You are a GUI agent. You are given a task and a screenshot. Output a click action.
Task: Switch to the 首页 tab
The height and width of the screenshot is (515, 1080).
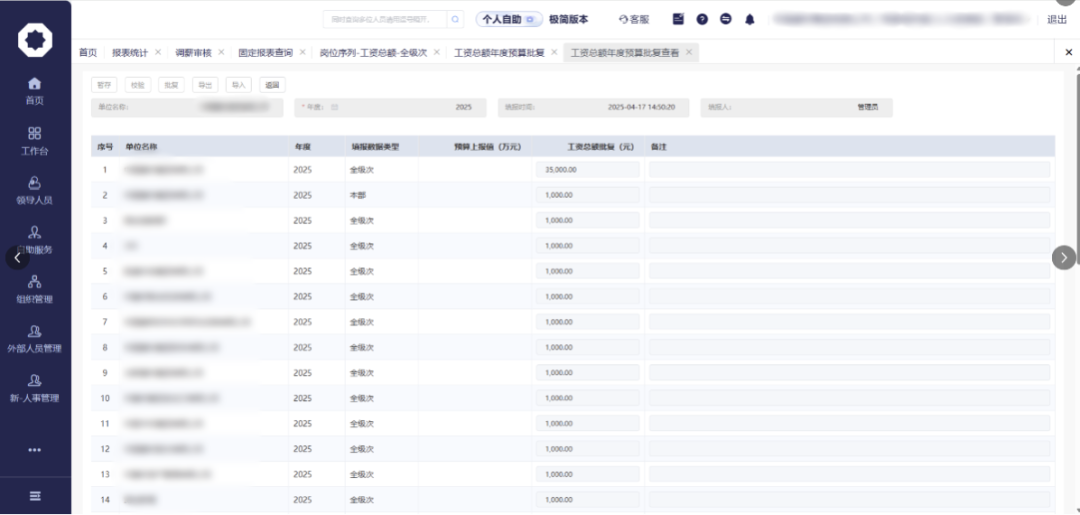[88, 52]
